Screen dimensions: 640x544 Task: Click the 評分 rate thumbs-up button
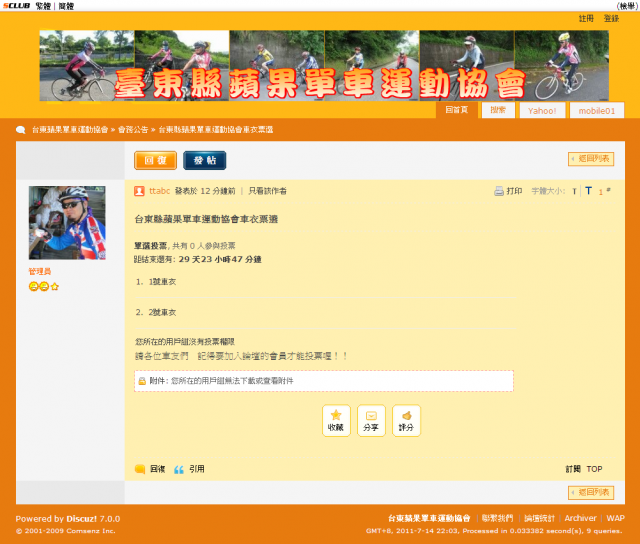pyautogui.click(x=406, y=420)
